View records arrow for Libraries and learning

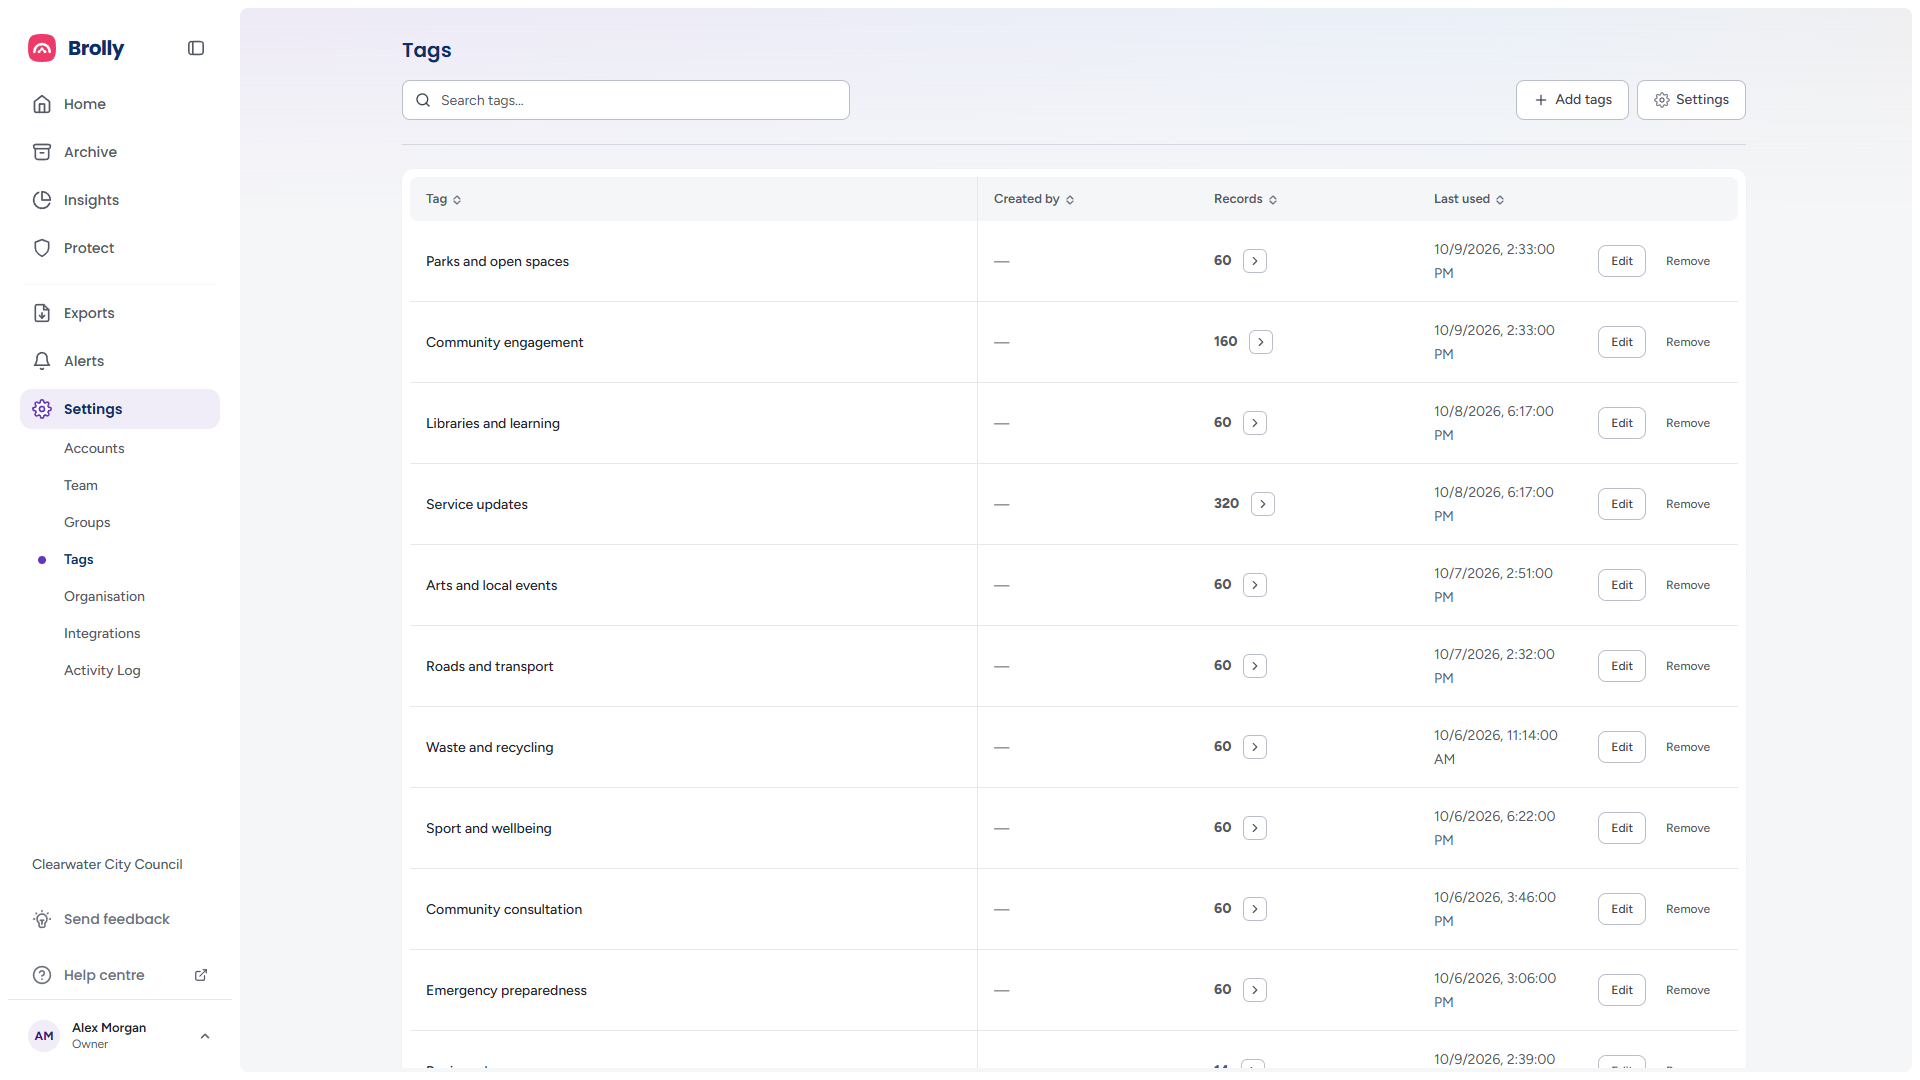click(1255, 423)
